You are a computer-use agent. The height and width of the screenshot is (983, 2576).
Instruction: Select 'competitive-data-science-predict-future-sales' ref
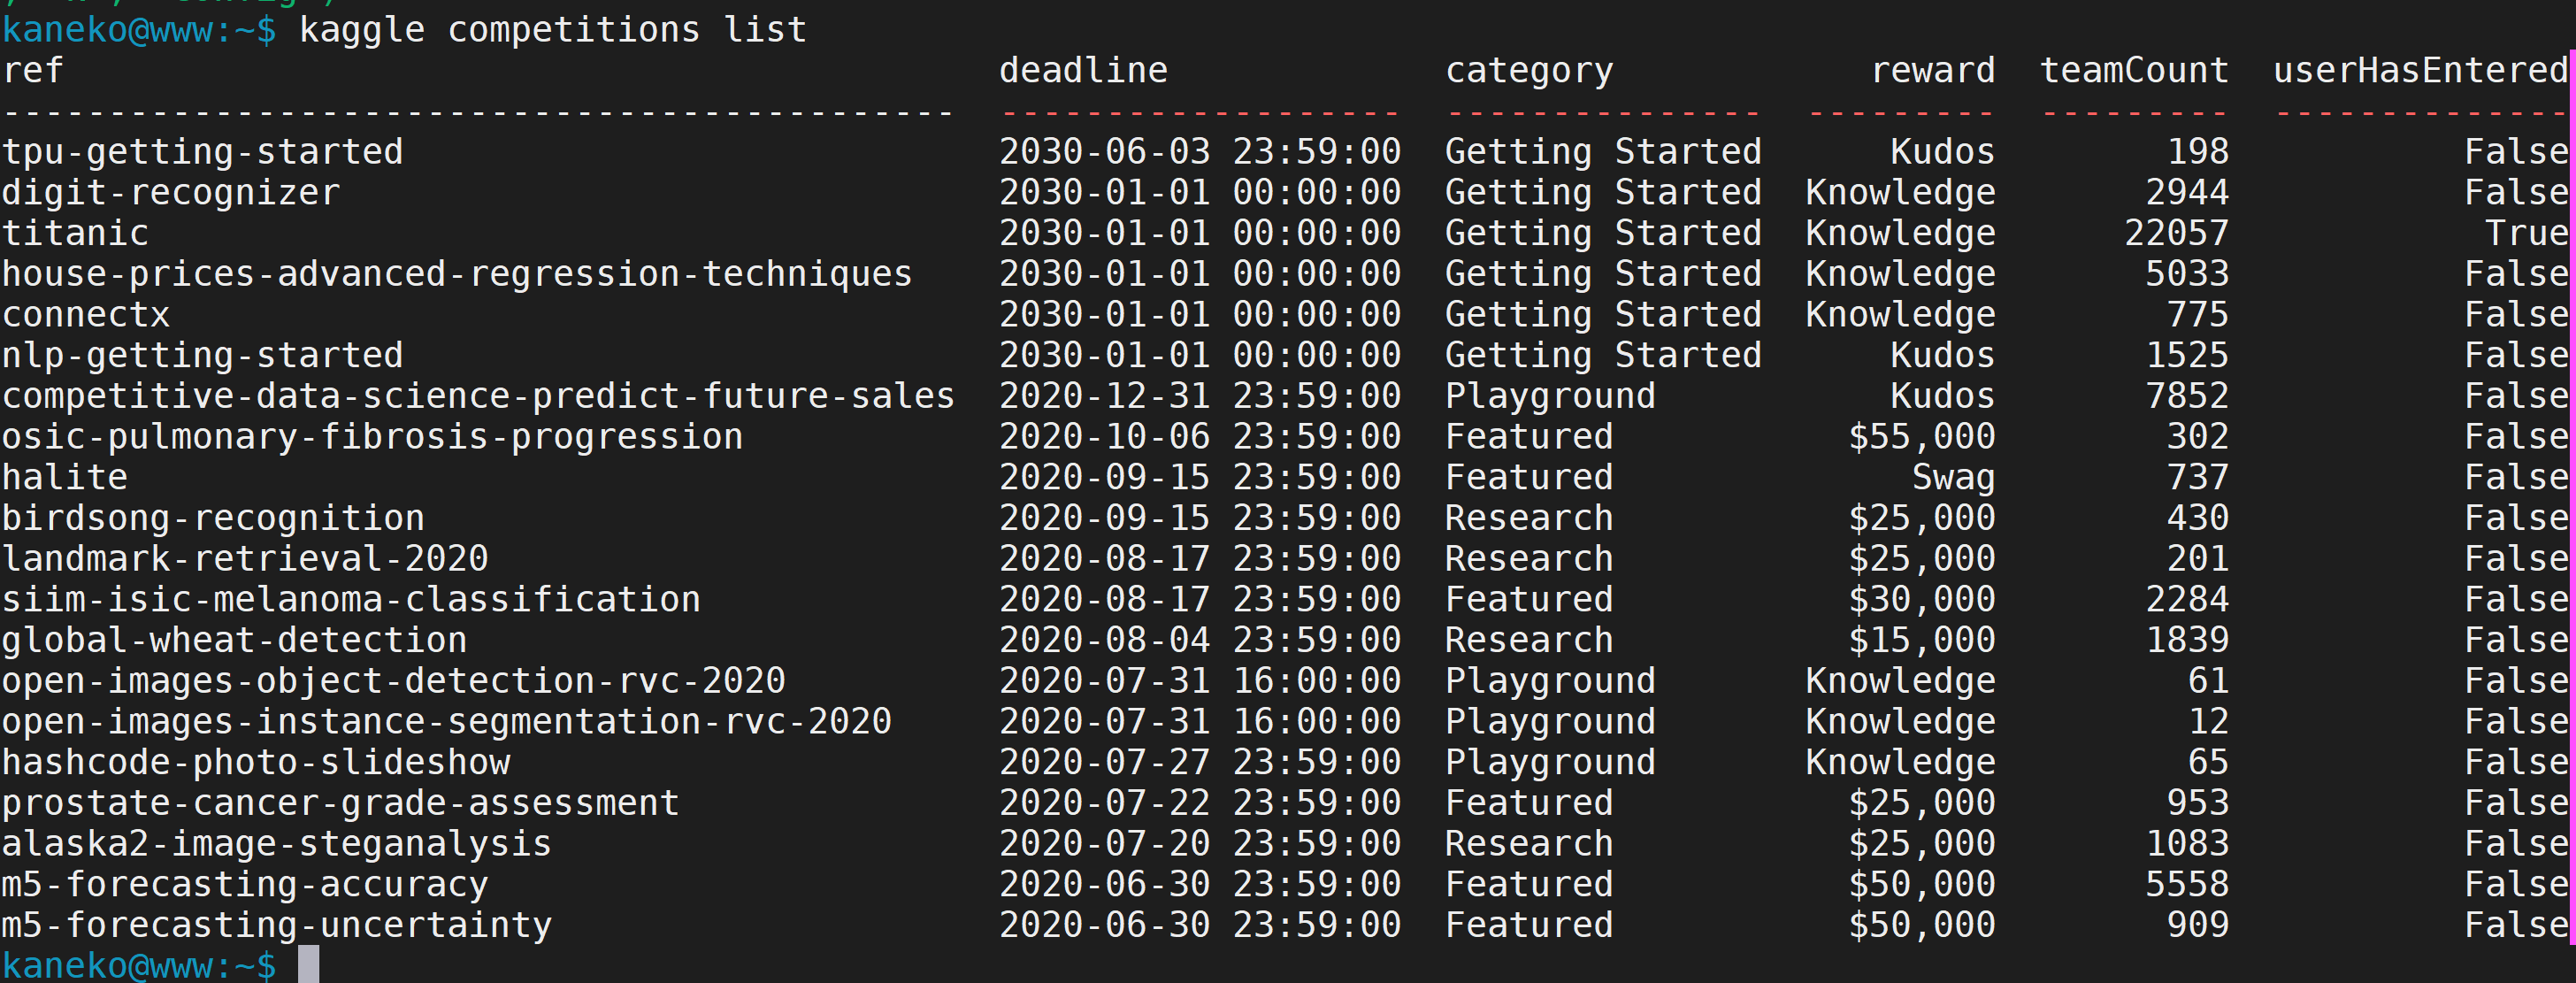click(478, 396)
